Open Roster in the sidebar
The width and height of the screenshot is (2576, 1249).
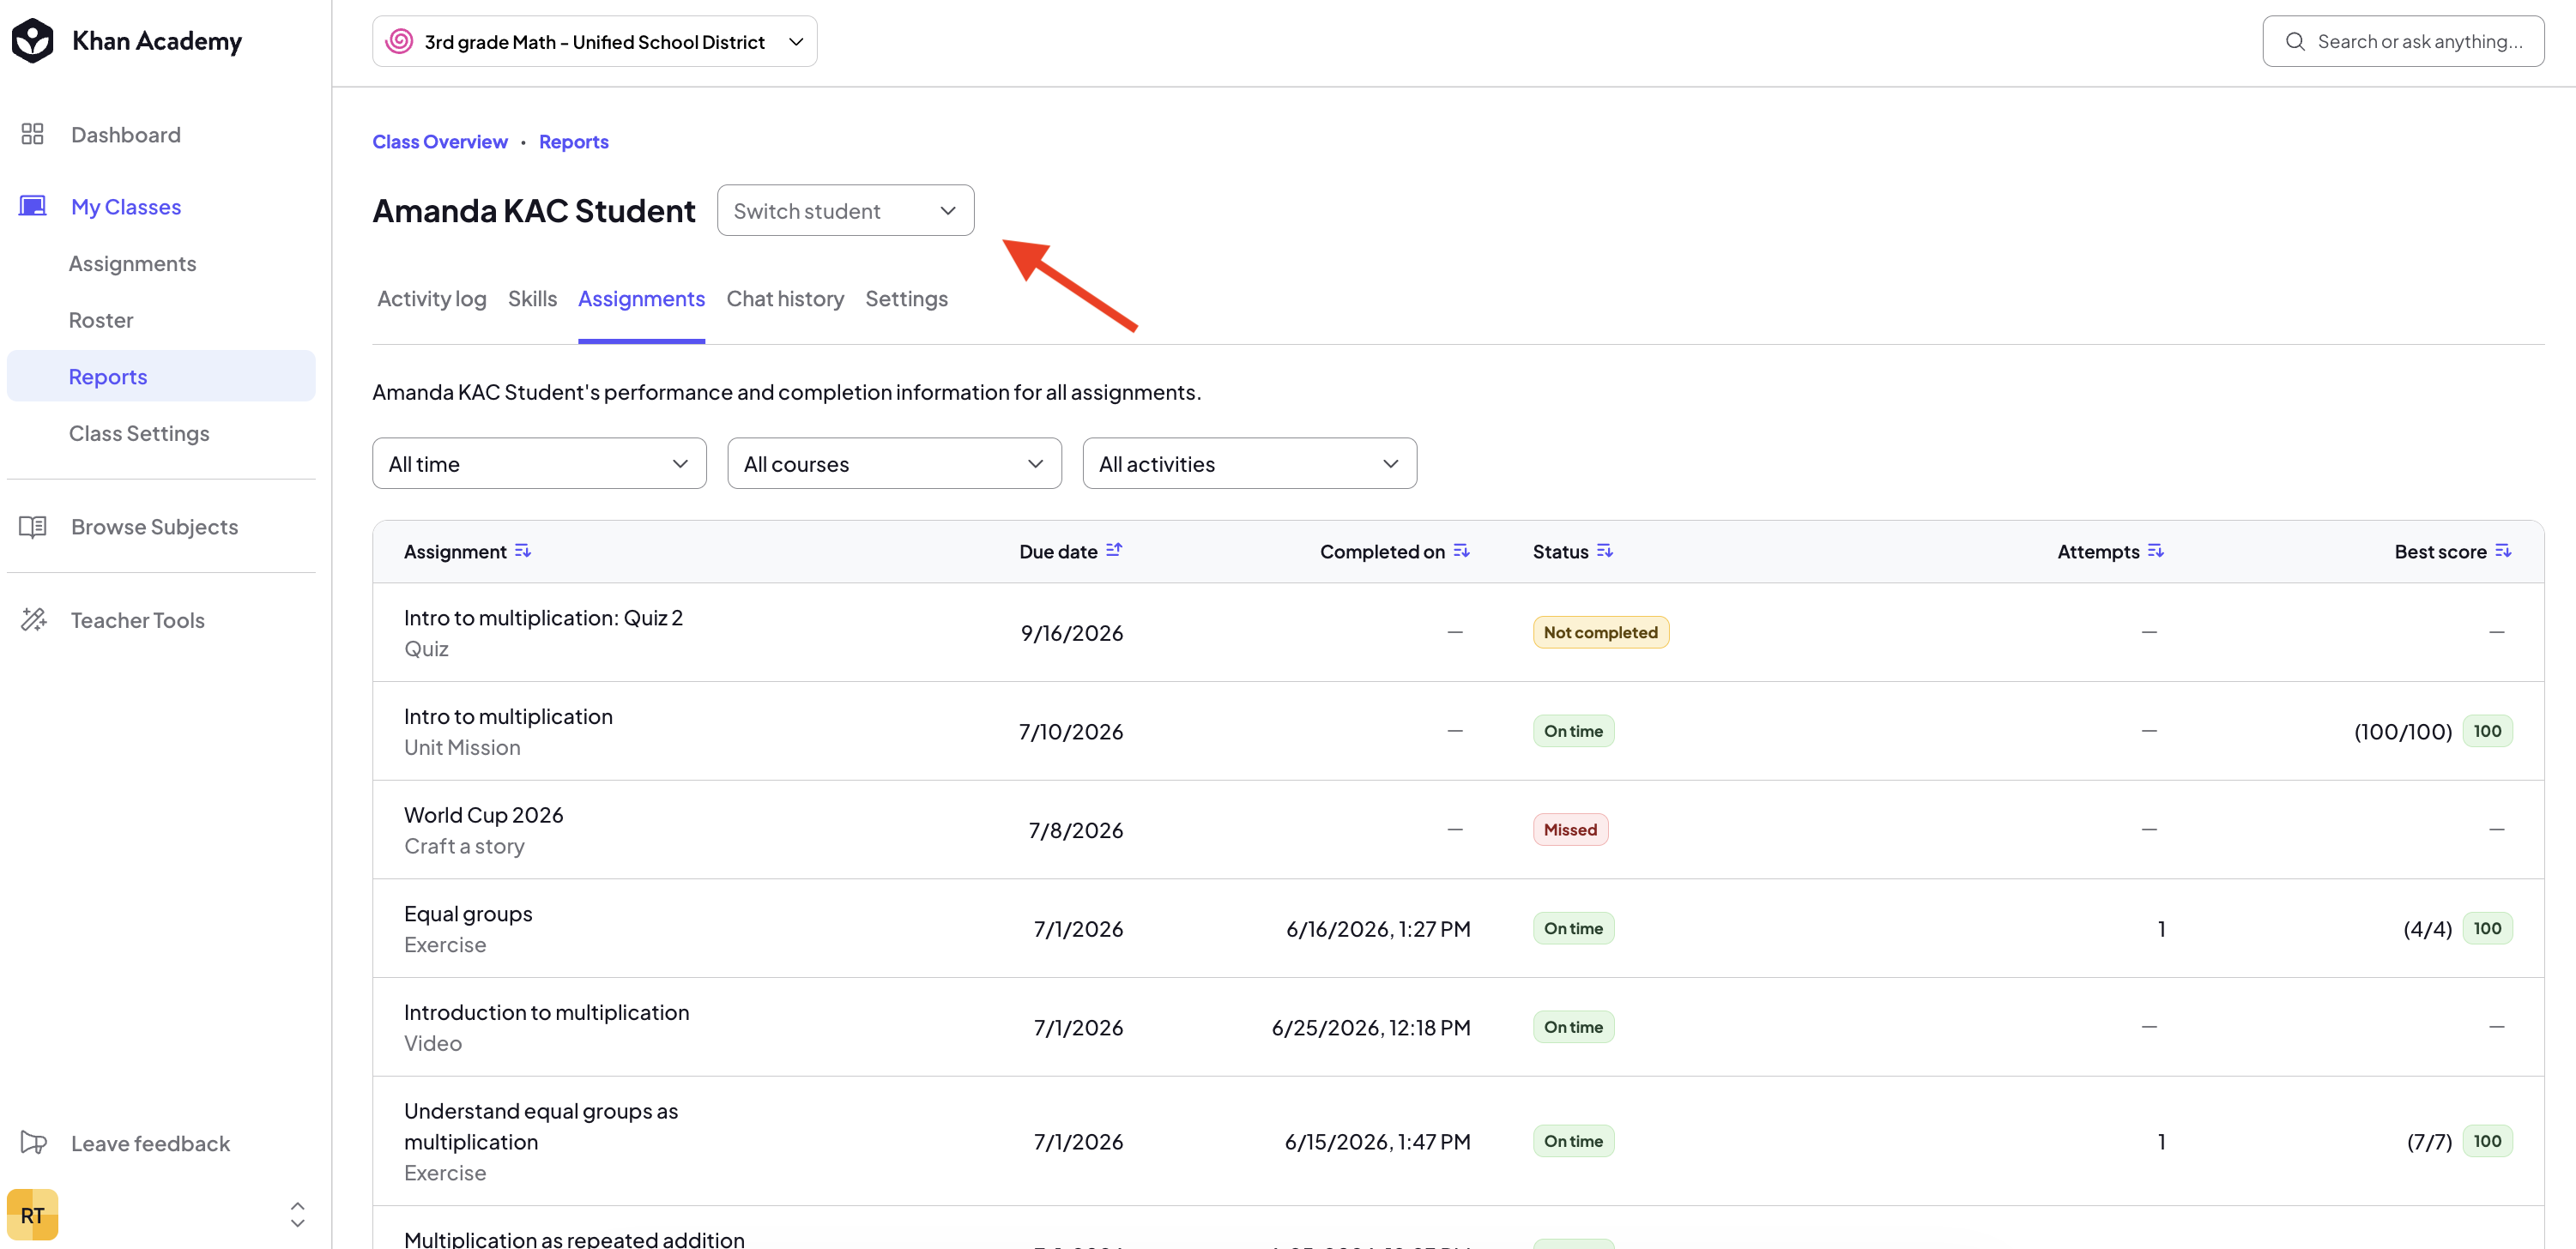click(101, 320)
